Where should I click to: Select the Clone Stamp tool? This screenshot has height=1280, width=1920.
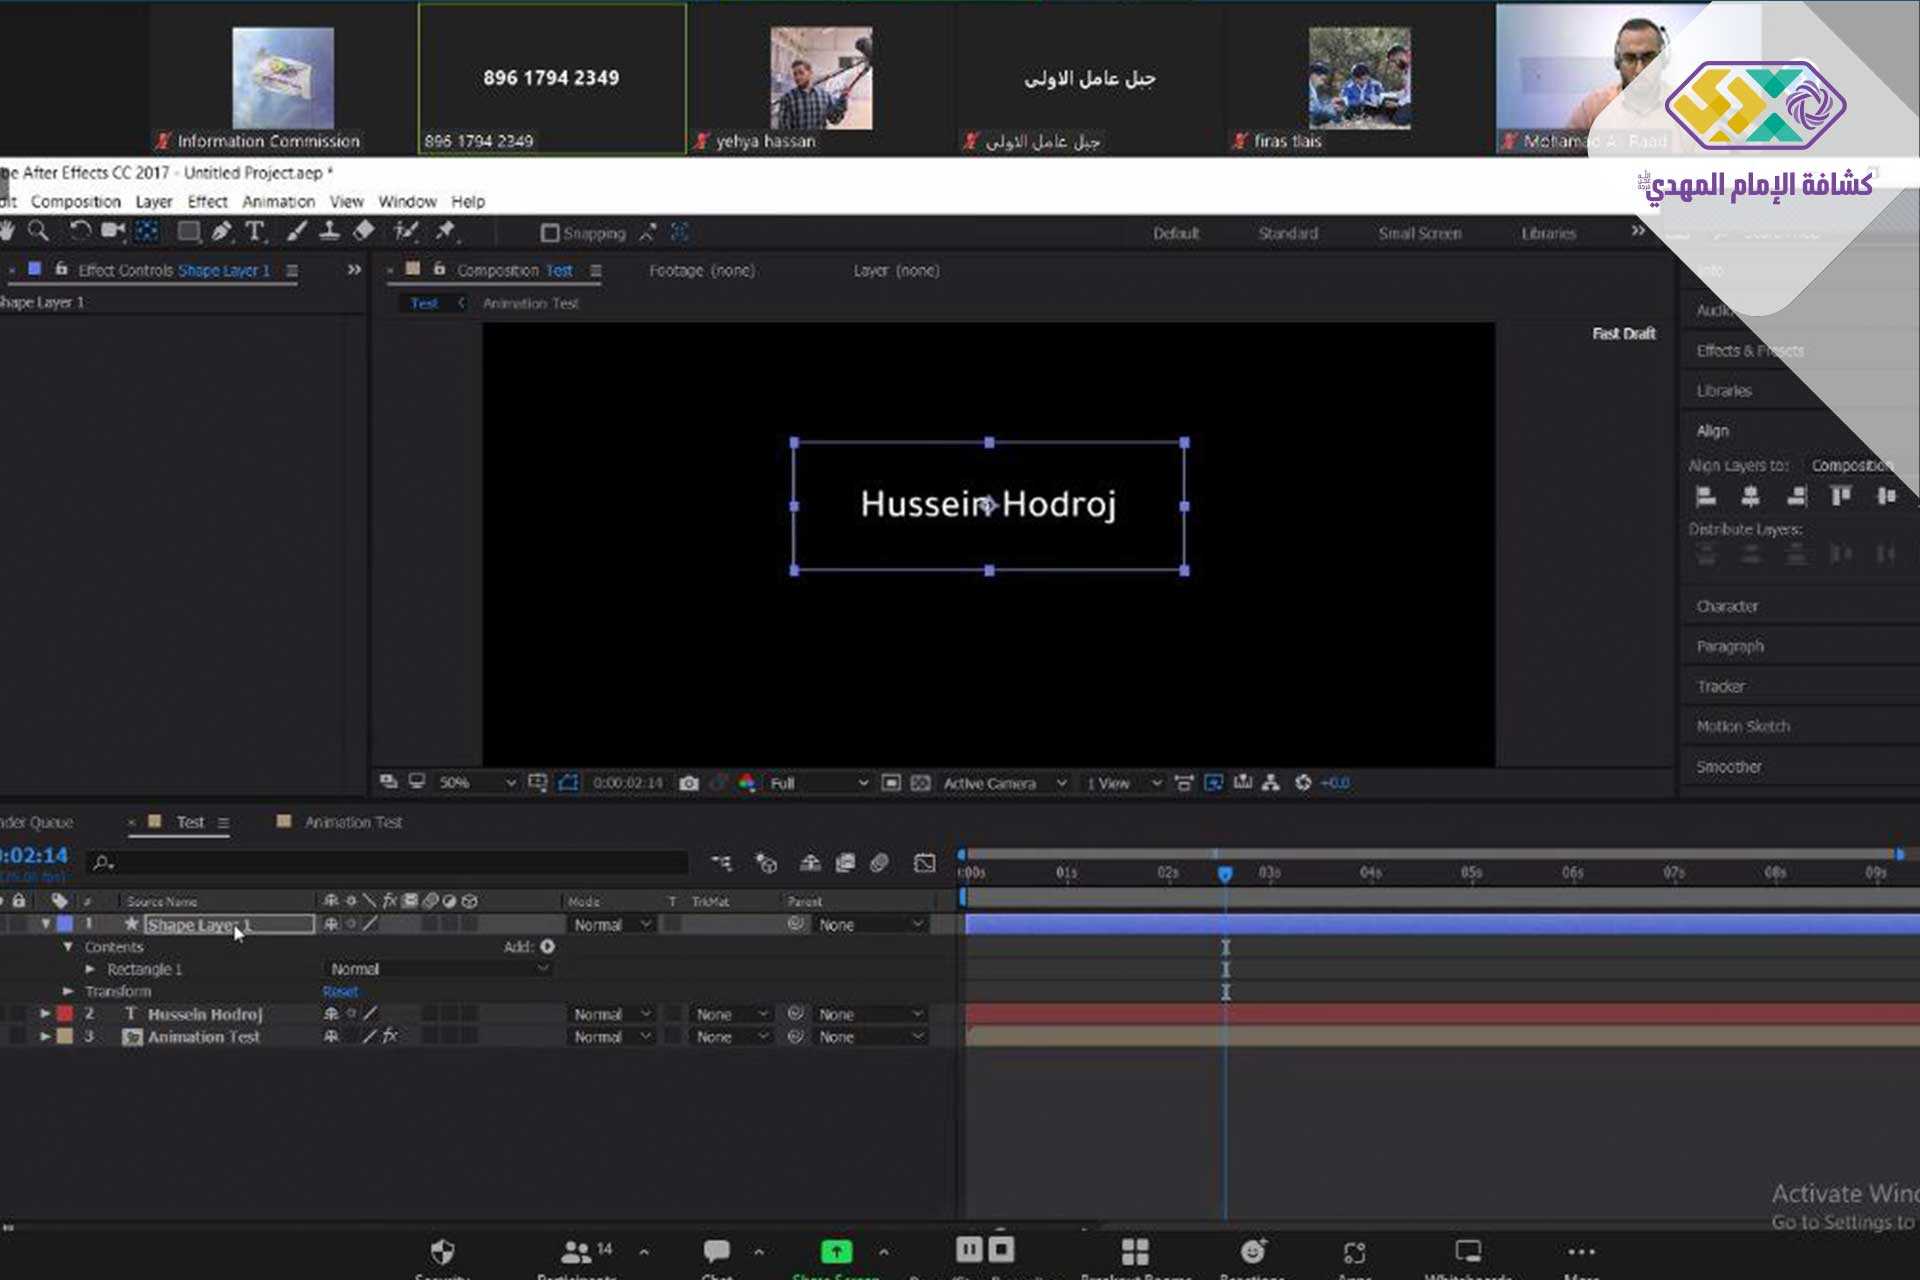(329, 232)
